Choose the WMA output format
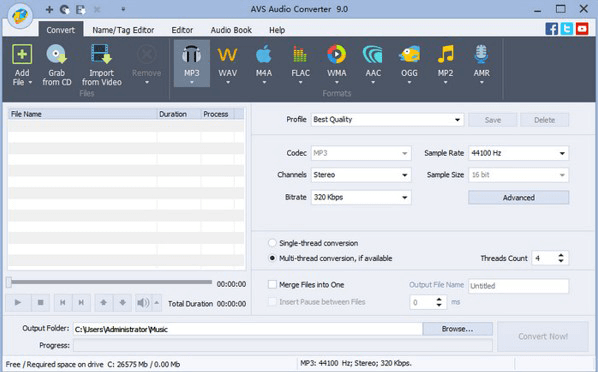598x372 pixels. [336, 64]
